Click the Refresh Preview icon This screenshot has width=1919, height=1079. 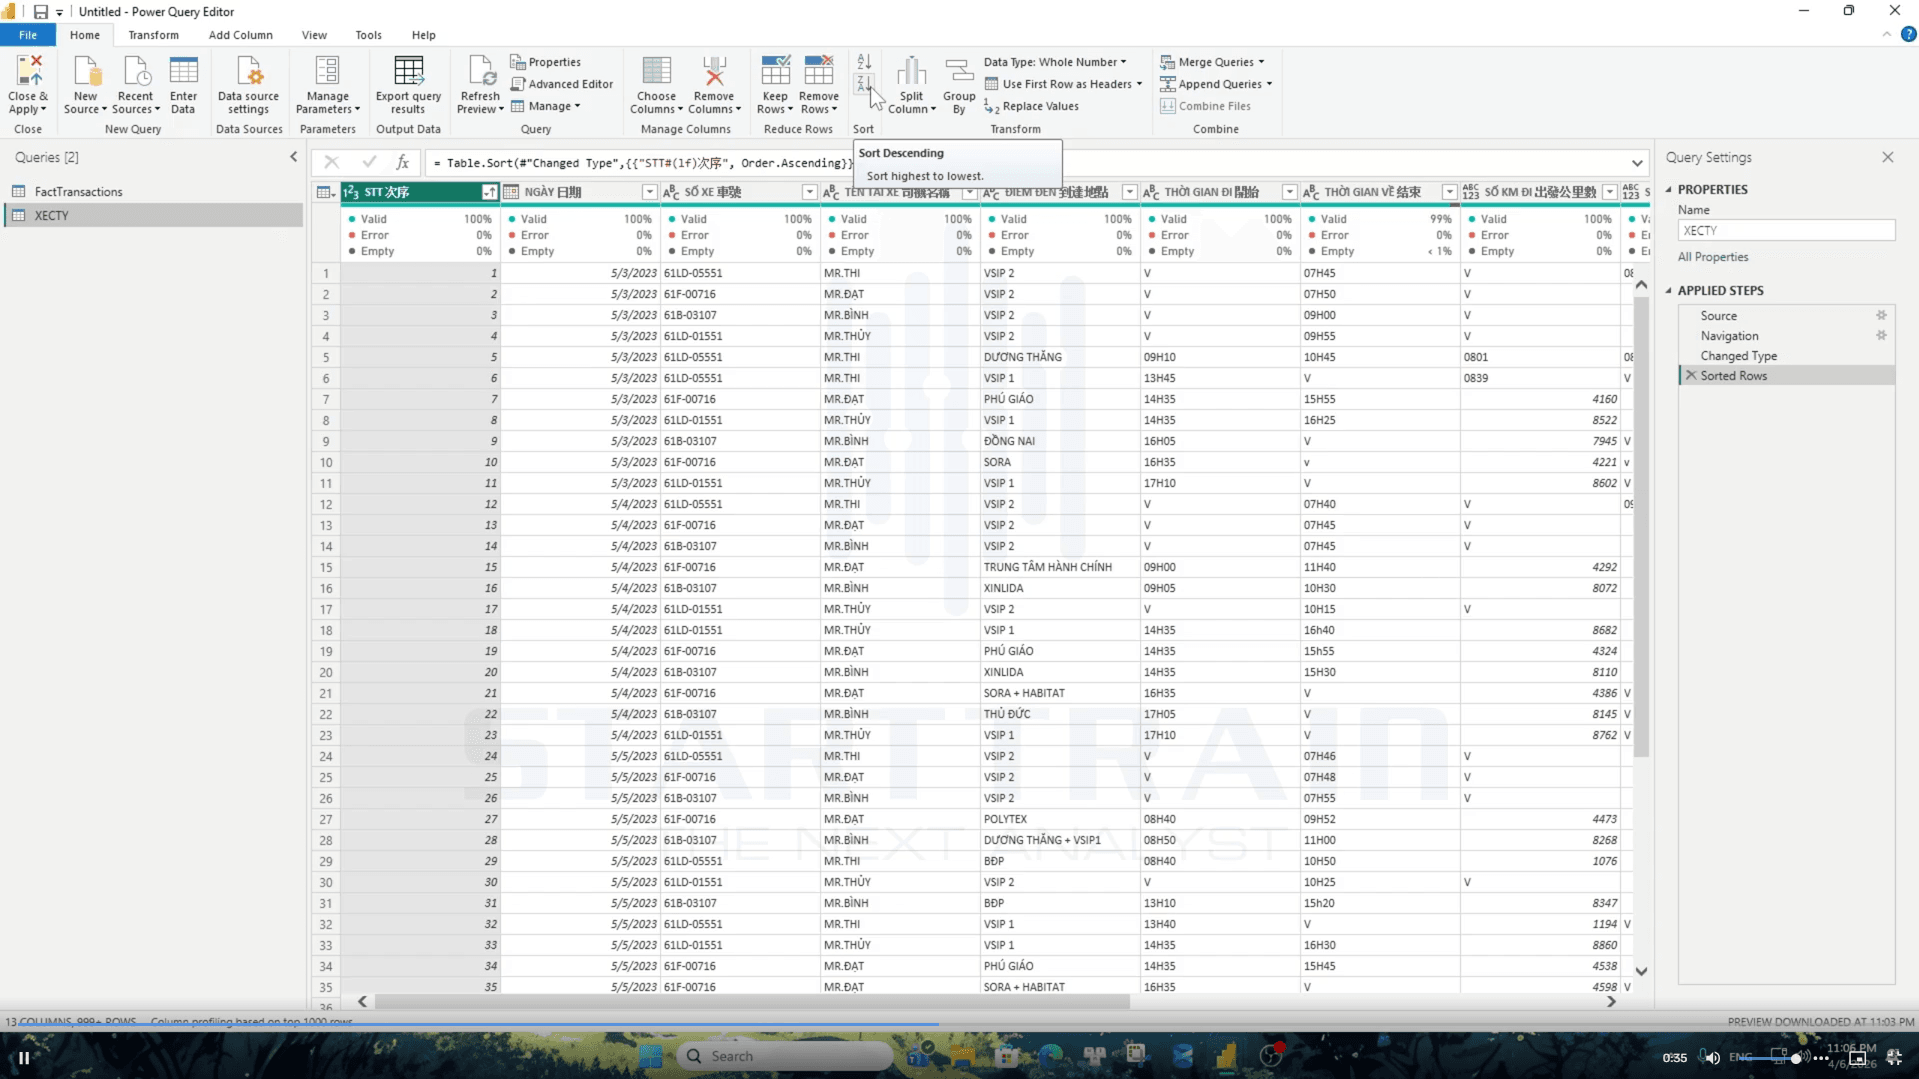[480, 71]
